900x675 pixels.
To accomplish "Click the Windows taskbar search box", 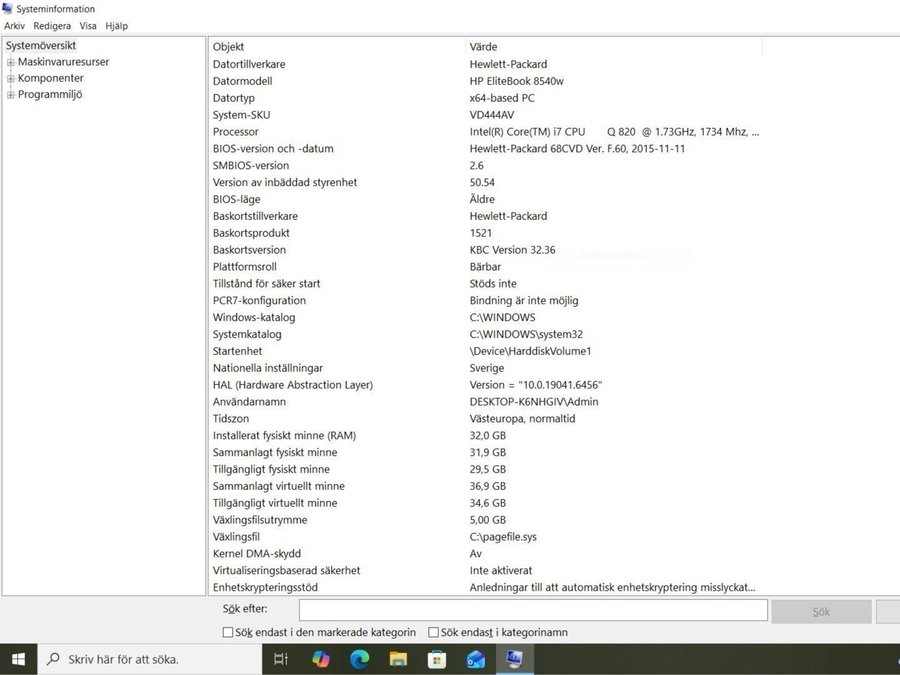I will click(x=150, y=659).
